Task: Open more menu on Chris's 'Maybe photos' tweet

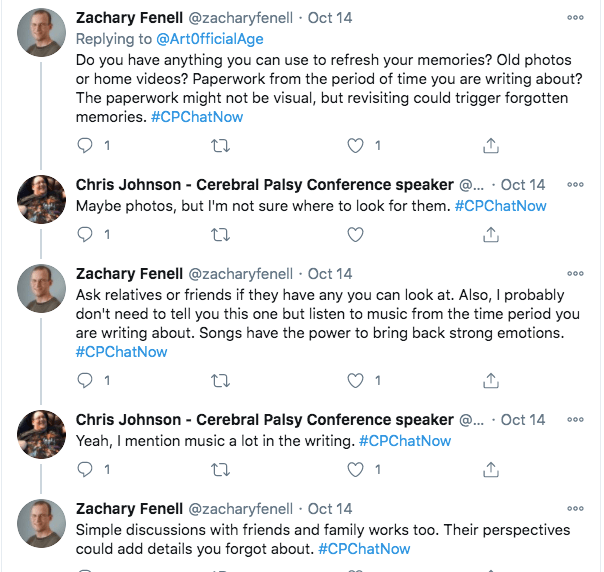Action: tap(575, 185)
